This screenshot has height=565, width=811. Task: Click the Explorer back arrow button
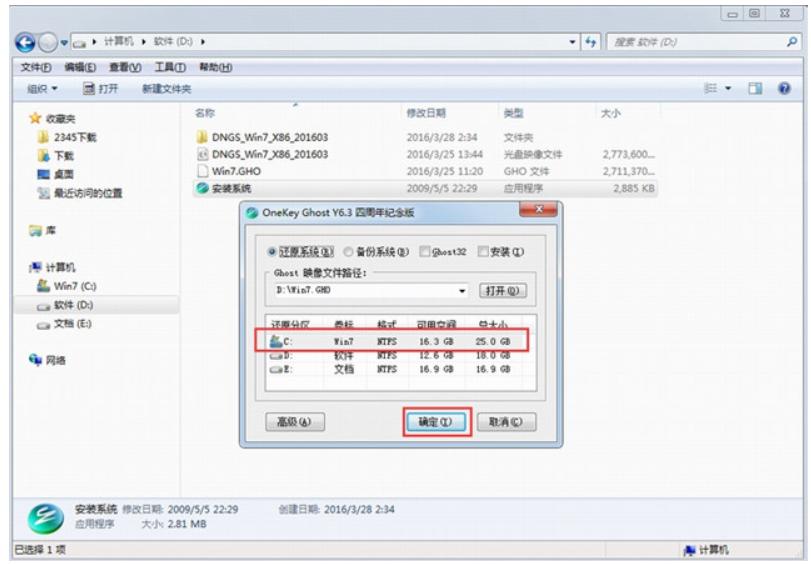point(25,42)
